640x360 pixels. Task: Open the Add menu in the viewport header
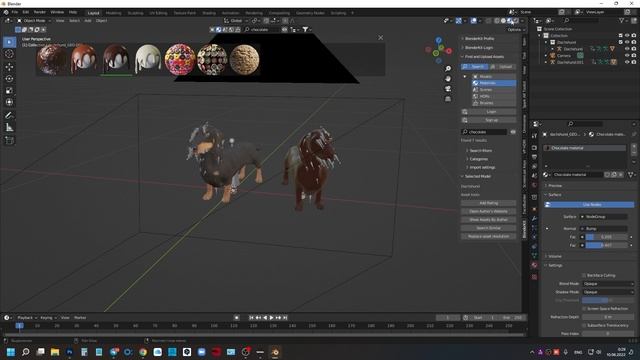click(x=88, y=20)
